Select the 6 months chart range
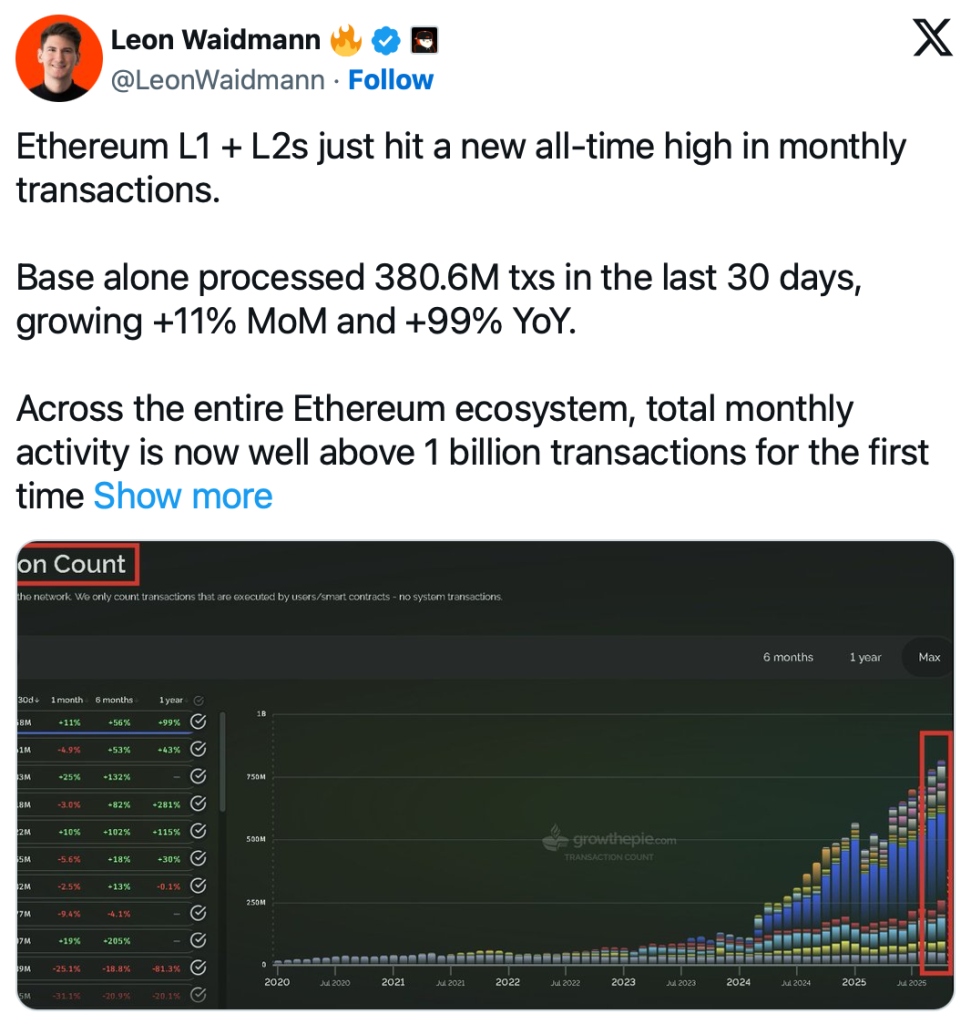 point(788,657)
